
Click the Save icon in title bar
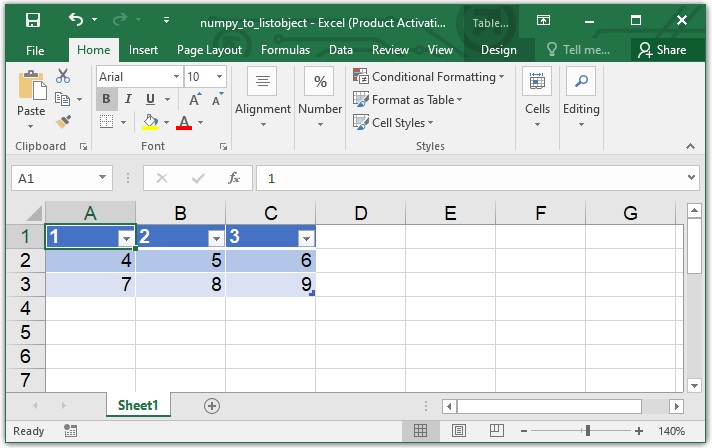click(x=32, y=20)
